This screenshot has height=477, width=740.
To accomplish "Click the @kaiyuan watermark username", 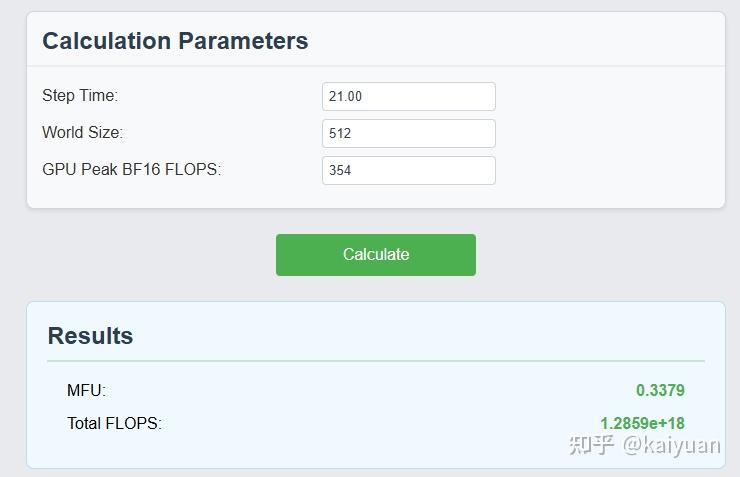I will (x=671, y=444).
